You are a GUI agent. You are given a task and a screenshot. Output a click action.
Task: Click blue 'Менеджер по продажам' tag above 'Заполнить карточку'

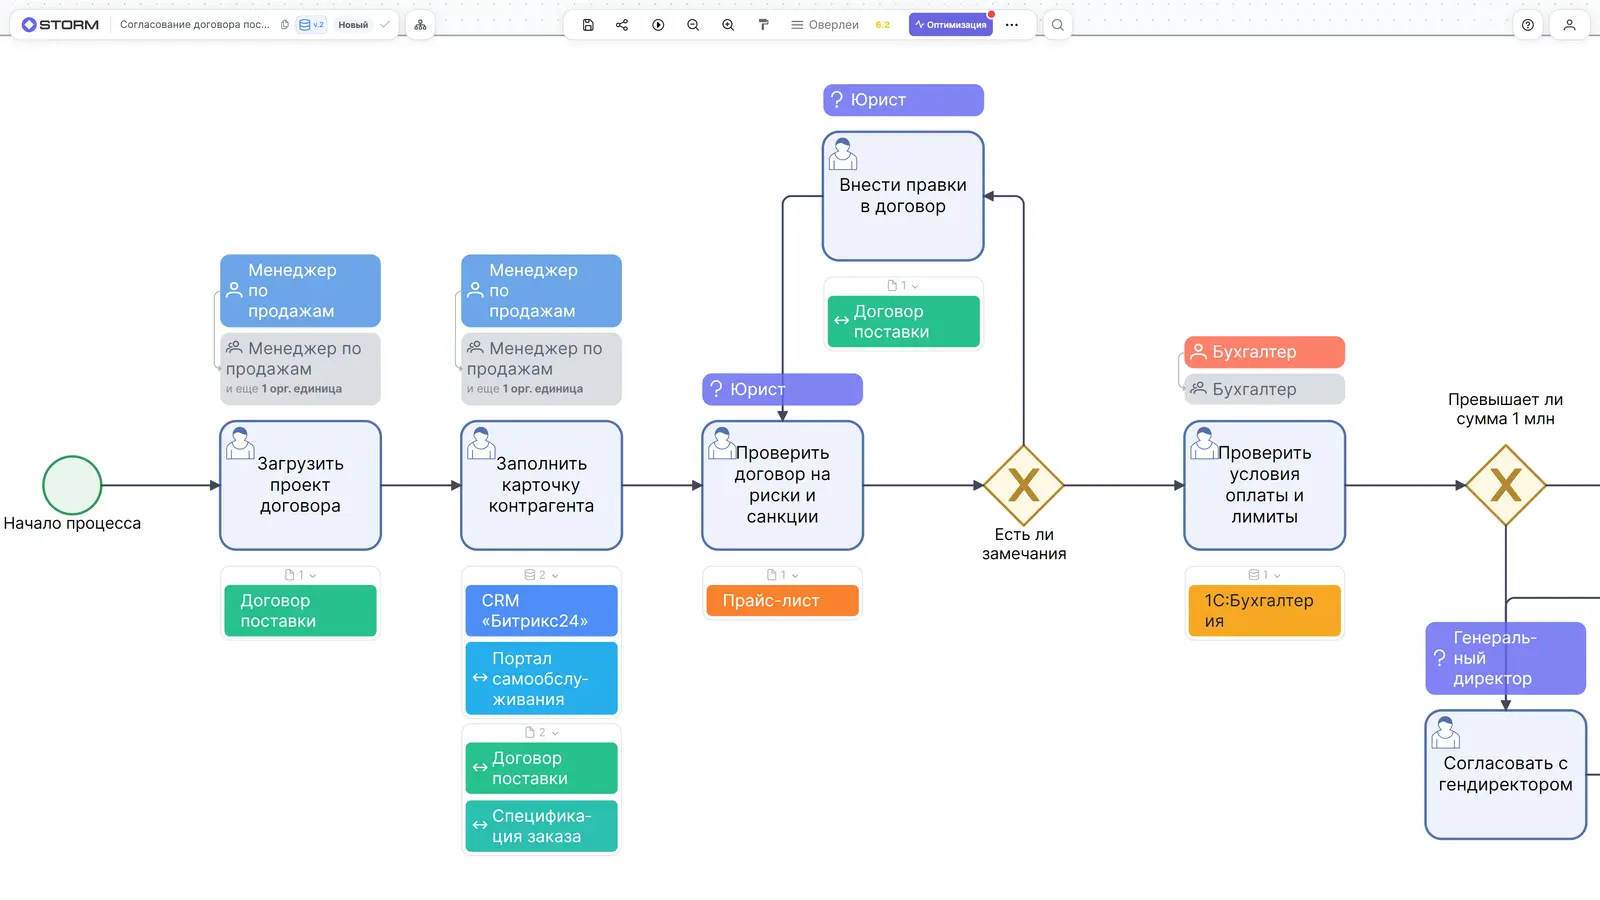coord(541,290)
